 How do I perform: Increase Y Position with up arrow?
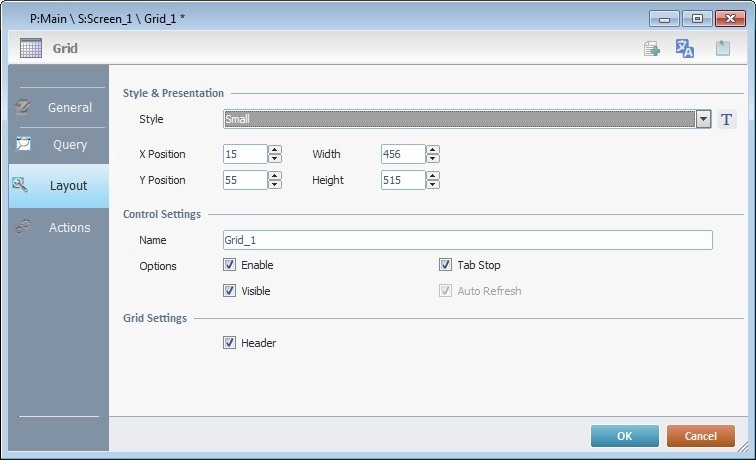(x=275, y=176)
